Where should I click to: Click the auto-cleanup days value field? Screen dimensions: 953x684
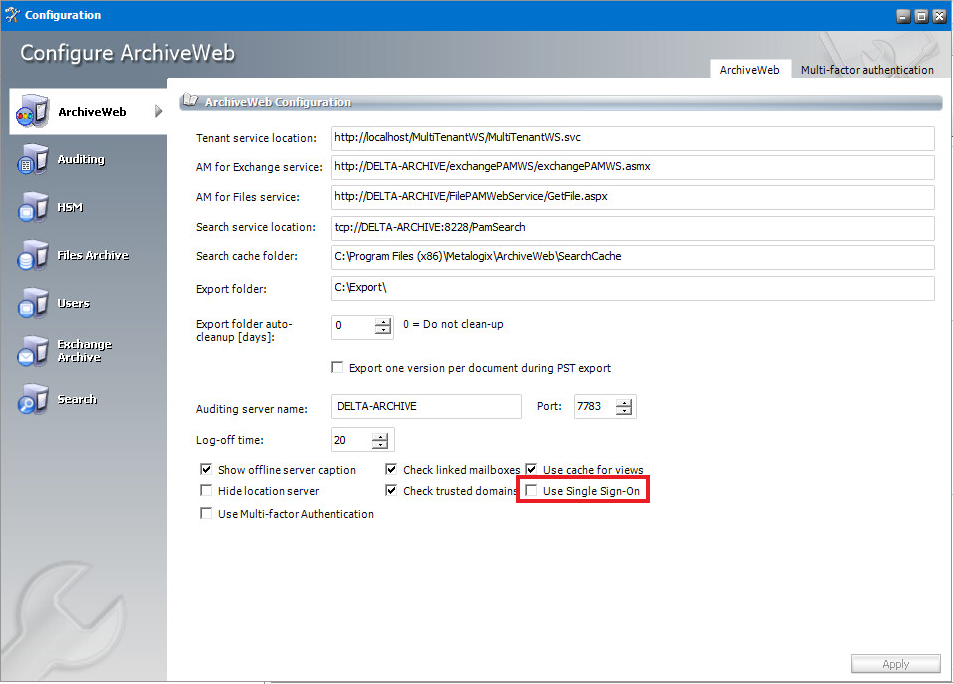click(353, 326)
